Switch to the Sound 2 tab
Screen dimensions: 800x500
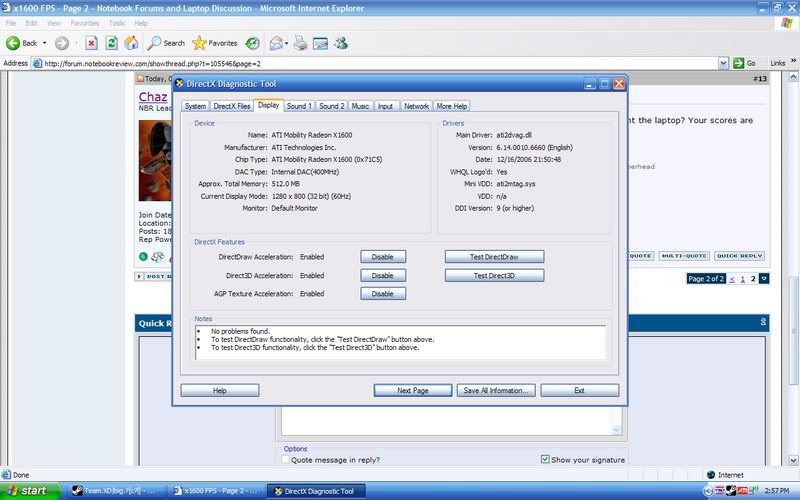click(332, 106)
